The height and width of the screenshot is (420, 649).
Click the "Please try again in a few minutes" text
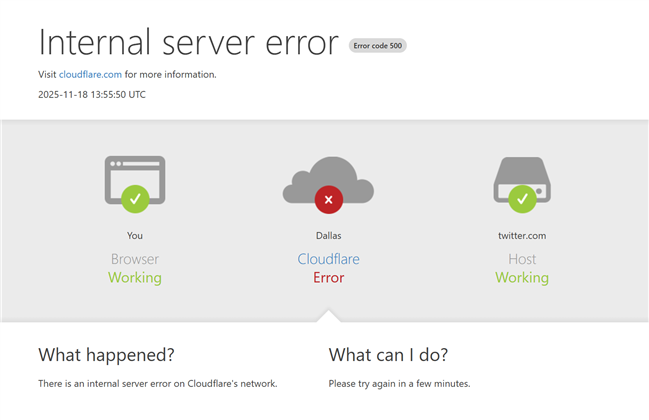[x=399, y=384]
